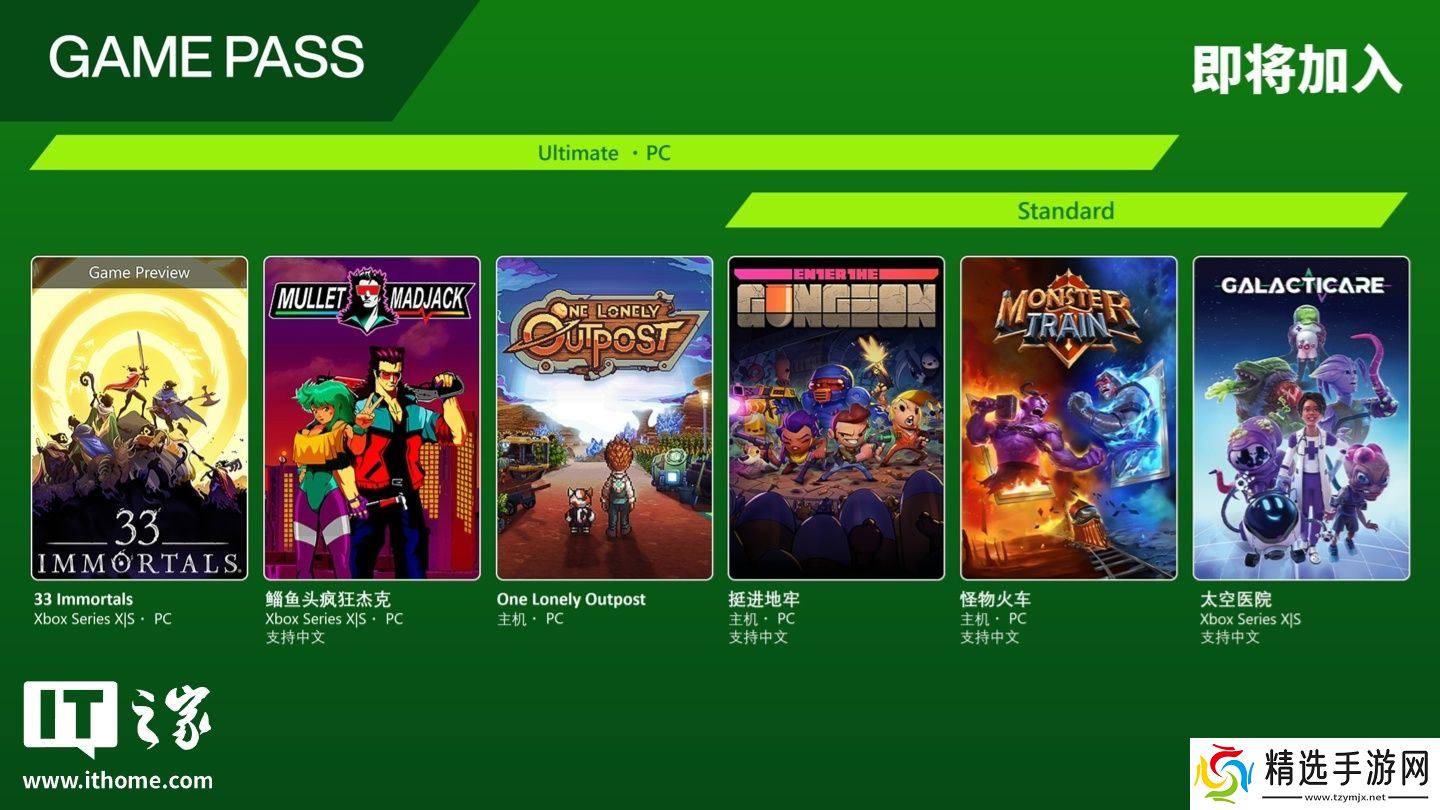Open the 挺进地牢 game title
The image size is (1440, 810).
[764, 599]
